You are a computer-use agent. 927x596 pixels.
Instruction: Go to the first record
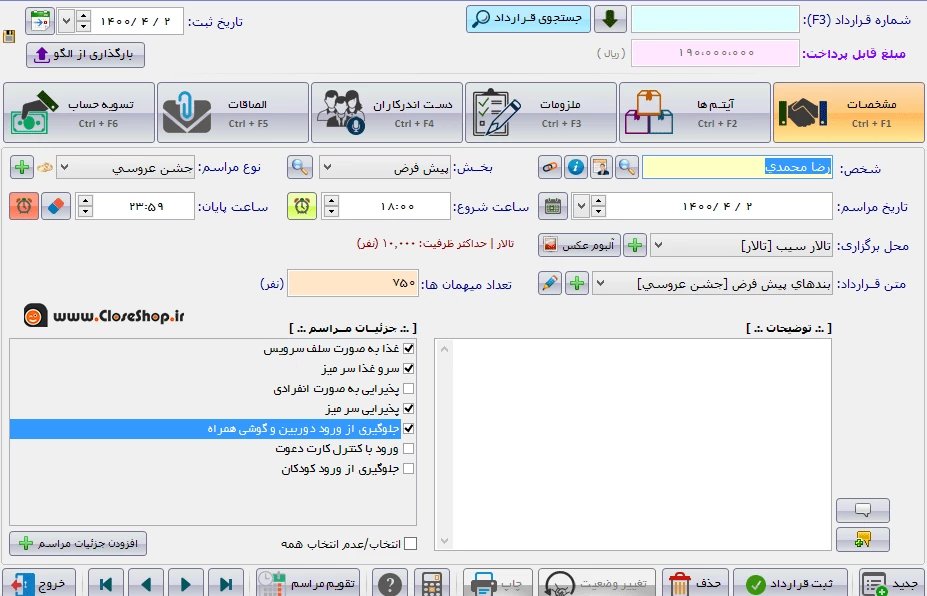[x=106, y=584]
